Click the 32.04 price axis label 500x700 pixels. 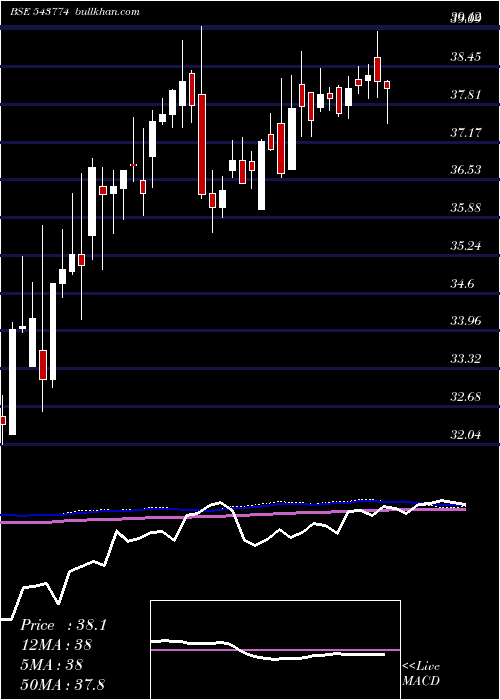coord(466,434)
